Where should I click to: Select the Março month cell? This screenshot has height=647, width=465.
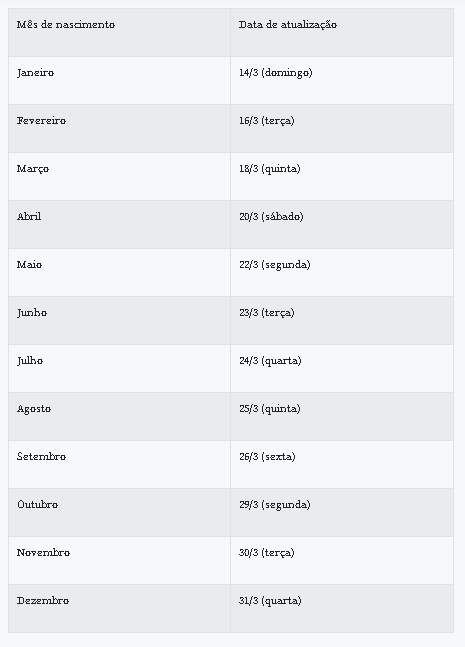119,177
